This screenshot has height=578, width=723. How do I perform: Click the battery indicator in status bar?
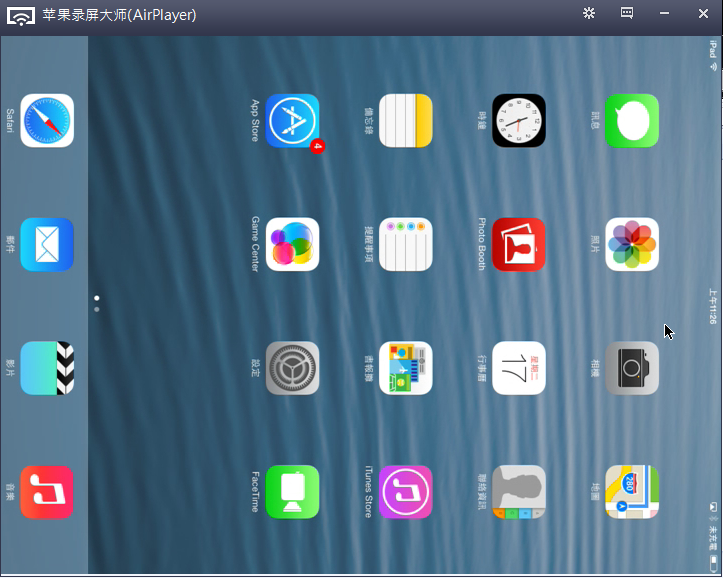pos(714,563)
